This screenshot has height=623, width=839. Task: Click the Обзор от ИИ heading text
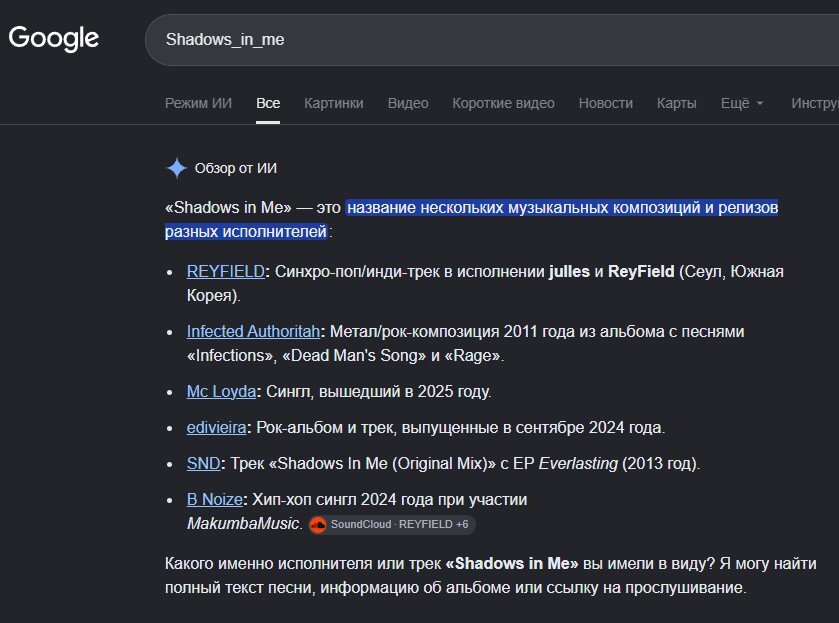click(x=236, y=168)
